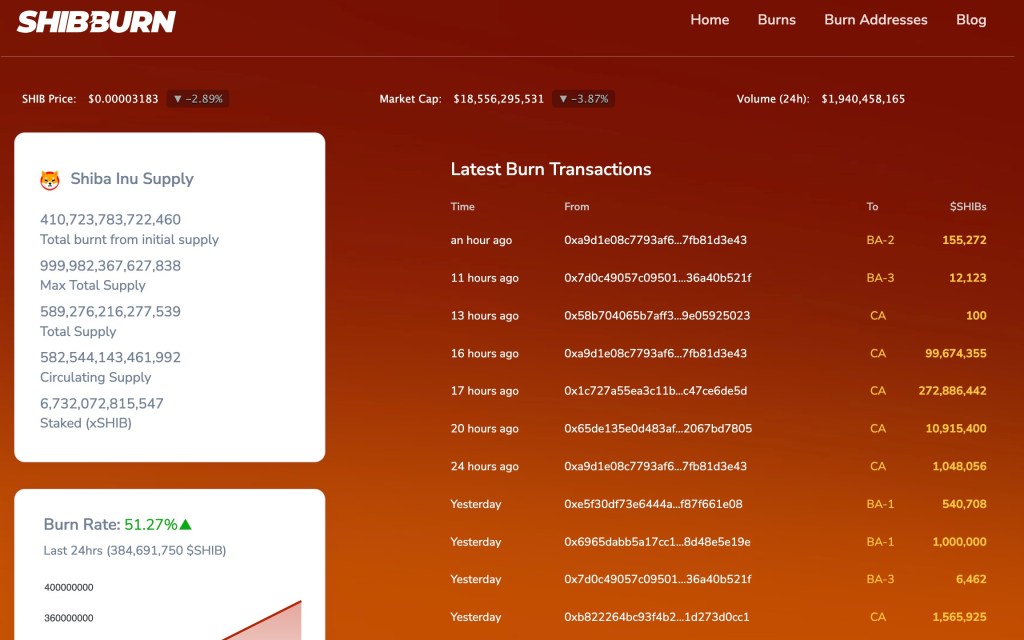This screenshot has height=640, width=1024.
Task: Click the BA-2 destination link
Action: (880, 240)
